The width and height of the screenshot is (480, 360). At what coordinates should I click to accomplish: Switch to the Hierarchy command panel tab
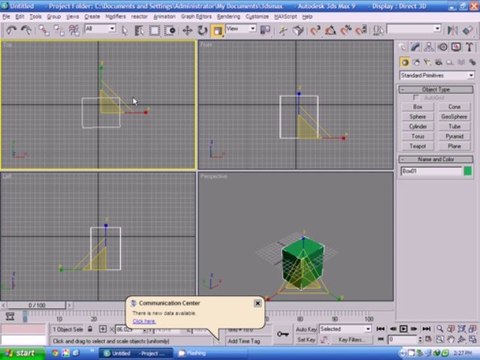[x=429, y=47]
